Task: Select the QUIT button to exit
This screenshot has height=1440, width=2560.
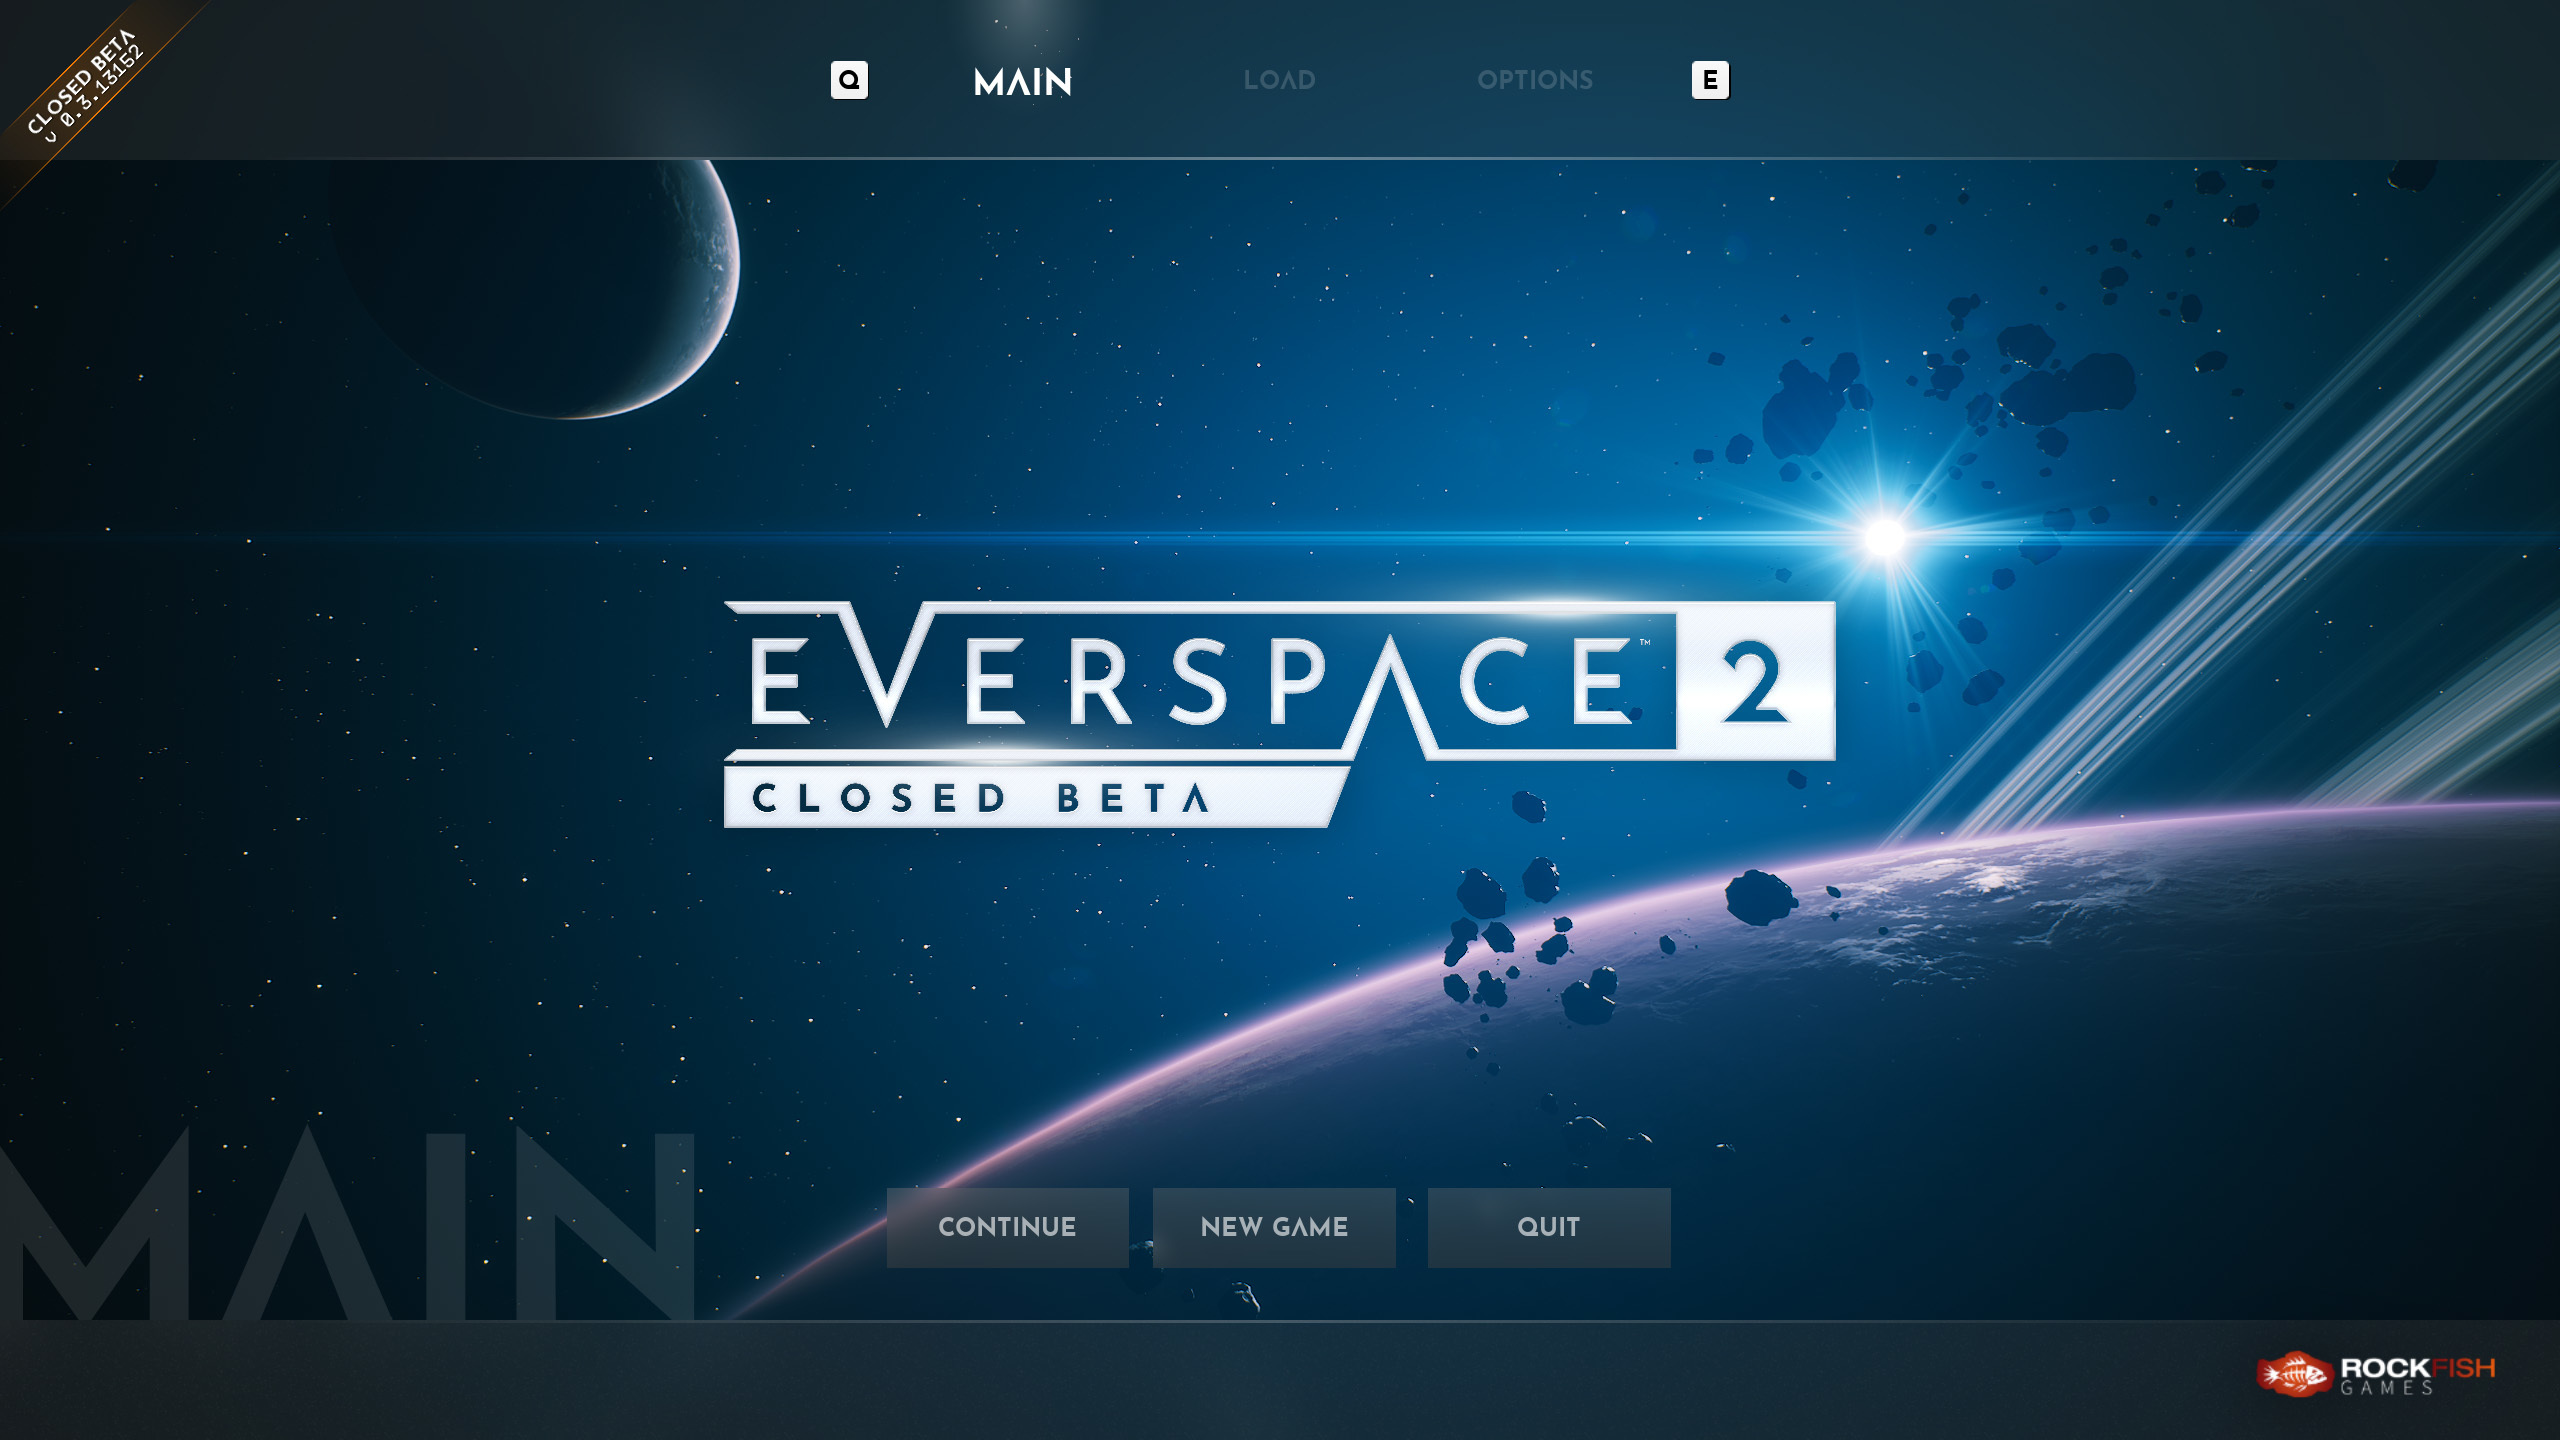Action: pos(1547,1227)
